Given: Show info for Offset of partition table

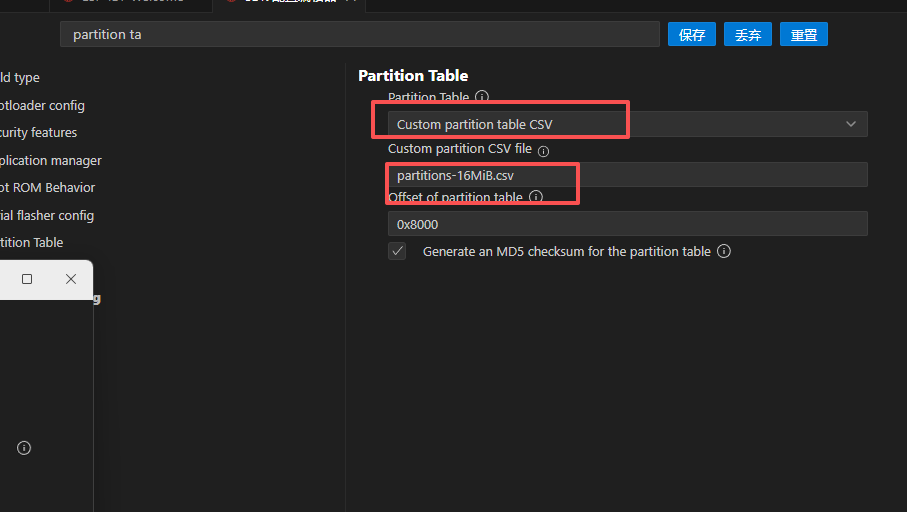Looking at the screenshot, I should pyautogui.click(x=536, y=197).
